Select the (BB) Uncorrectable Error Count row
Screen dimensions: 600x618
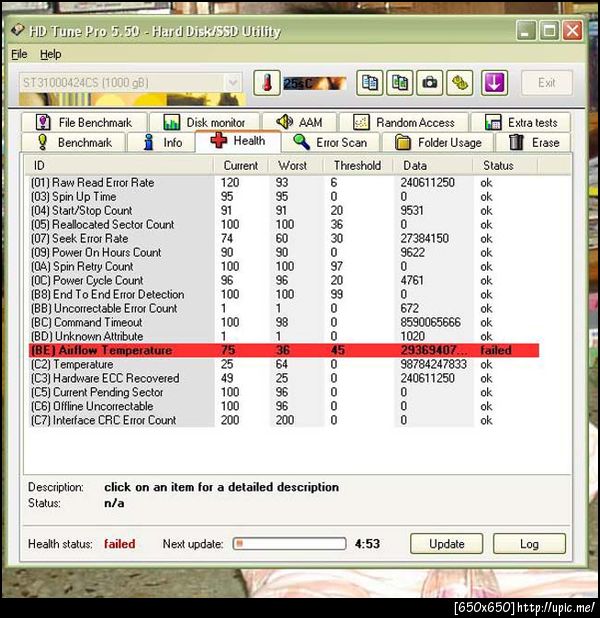(284, 308)
